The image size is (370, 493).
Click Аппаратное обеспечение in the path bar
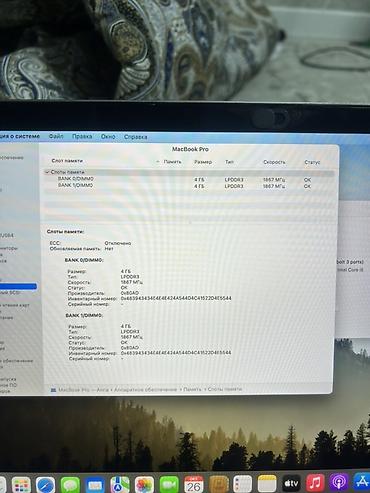[x=145, y=389]
